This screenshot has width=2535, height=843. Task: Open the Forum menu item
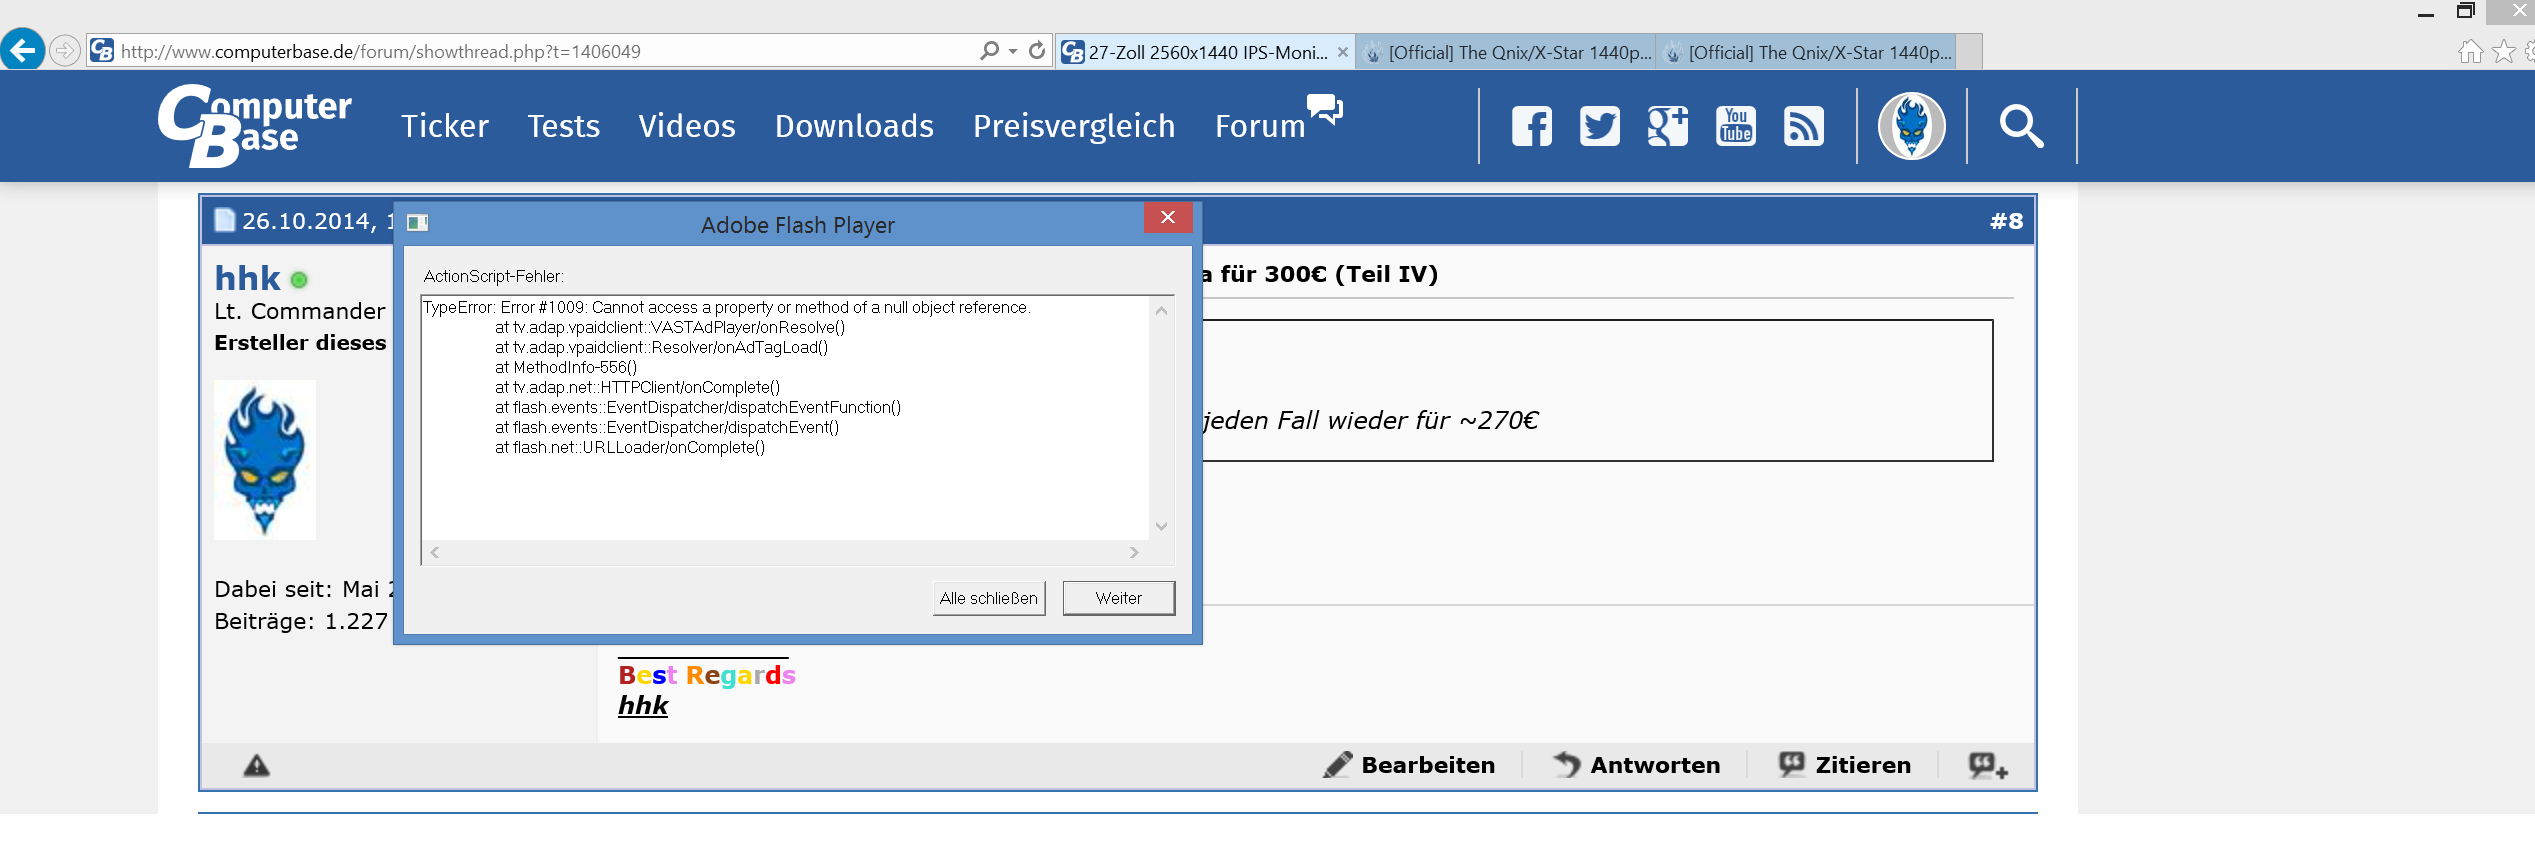coord(1260,126)
